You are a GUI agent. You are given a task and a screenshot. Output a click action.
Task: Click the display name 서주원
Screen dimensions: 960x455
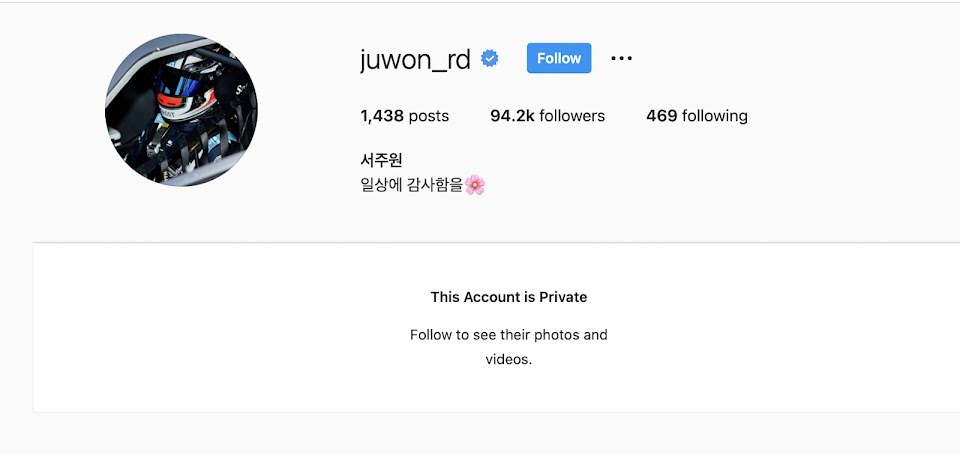pos(381,160)
